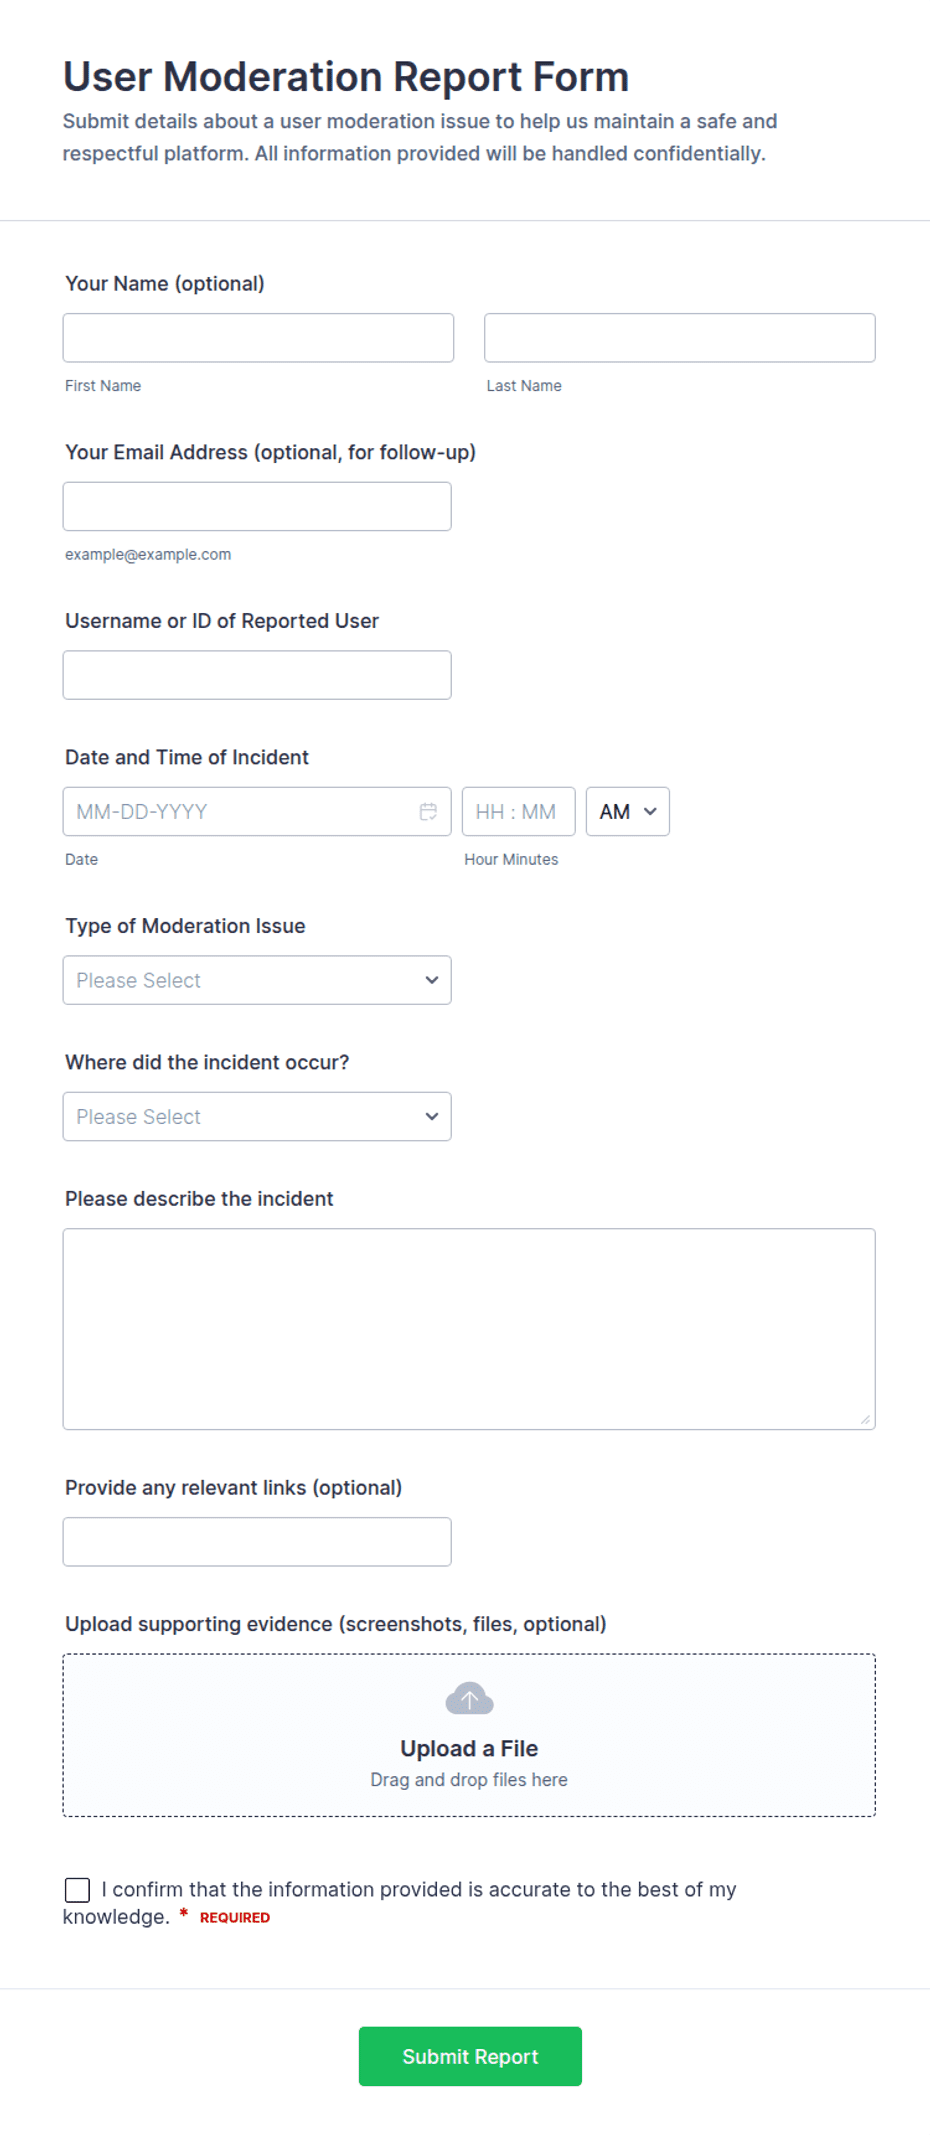Click chevron arrow in Type of Moderation Issue

click(x=432, y=980)
